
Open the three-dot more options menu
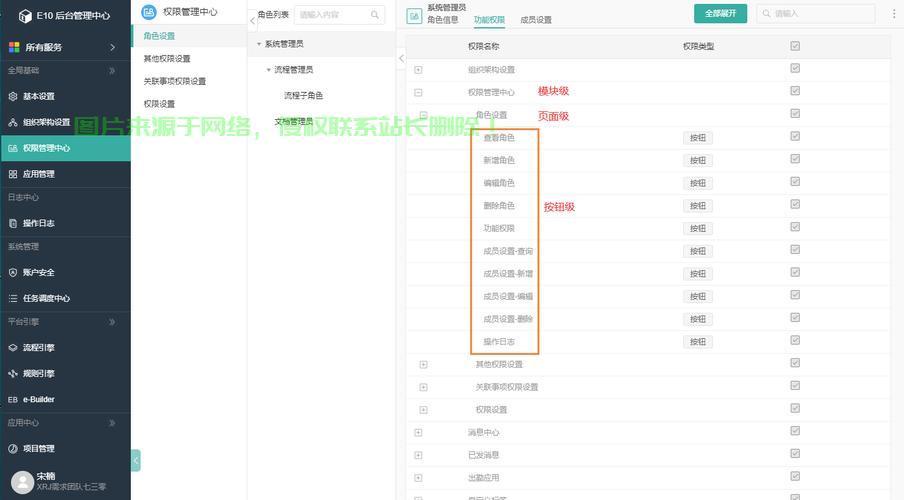click(894, 14)
